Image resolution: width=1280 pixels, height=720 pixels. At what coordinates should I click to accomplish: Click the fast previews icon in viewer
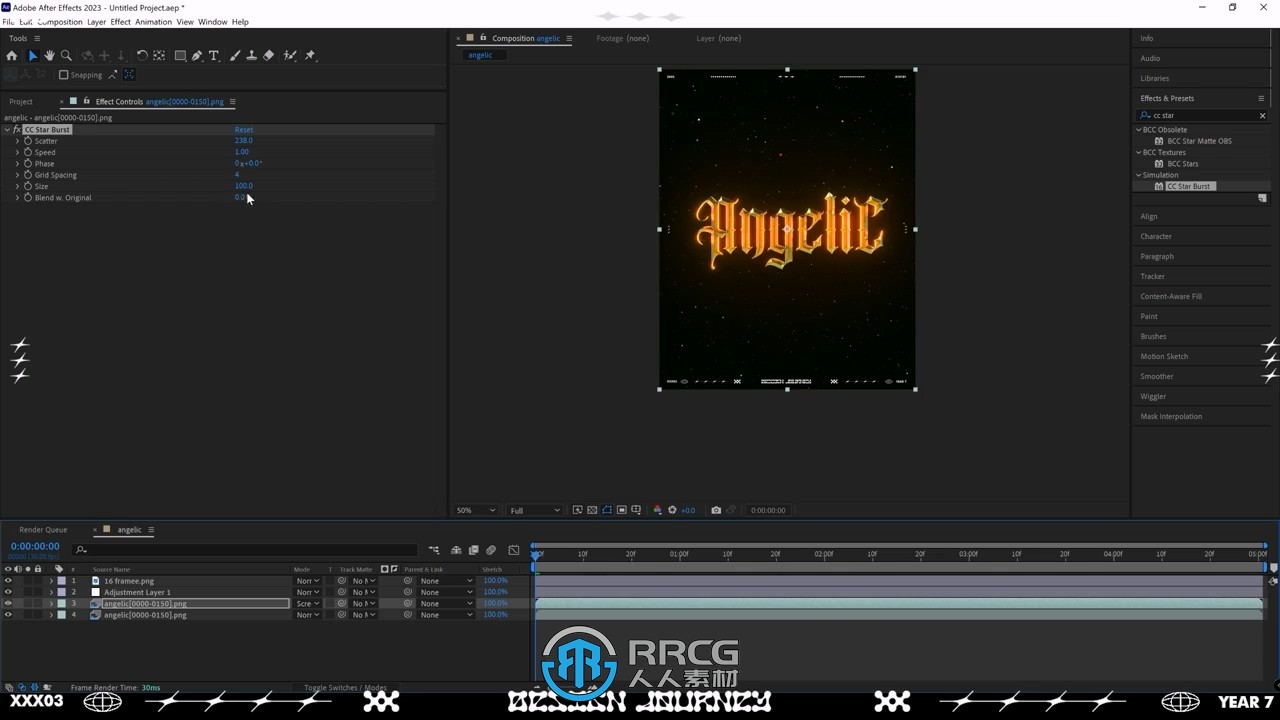point(577,510)
